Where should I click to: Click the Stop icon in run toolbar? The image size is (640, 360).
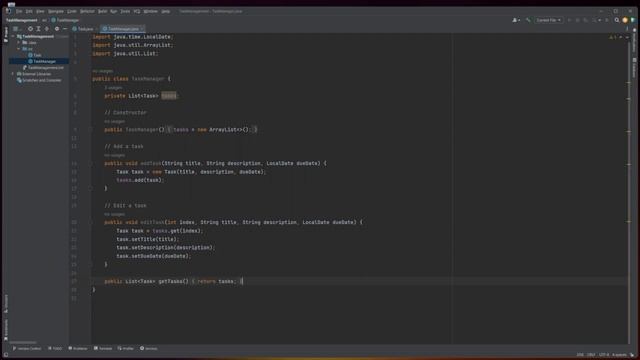(607, 20)
